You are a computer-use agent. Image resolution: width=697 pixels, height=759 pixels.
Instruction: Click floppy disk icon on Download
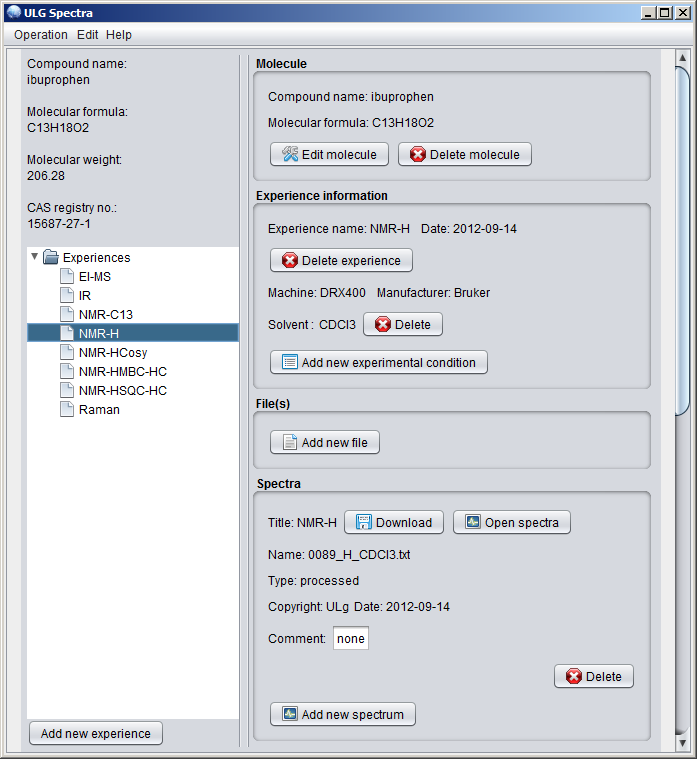tap(364, 522)
